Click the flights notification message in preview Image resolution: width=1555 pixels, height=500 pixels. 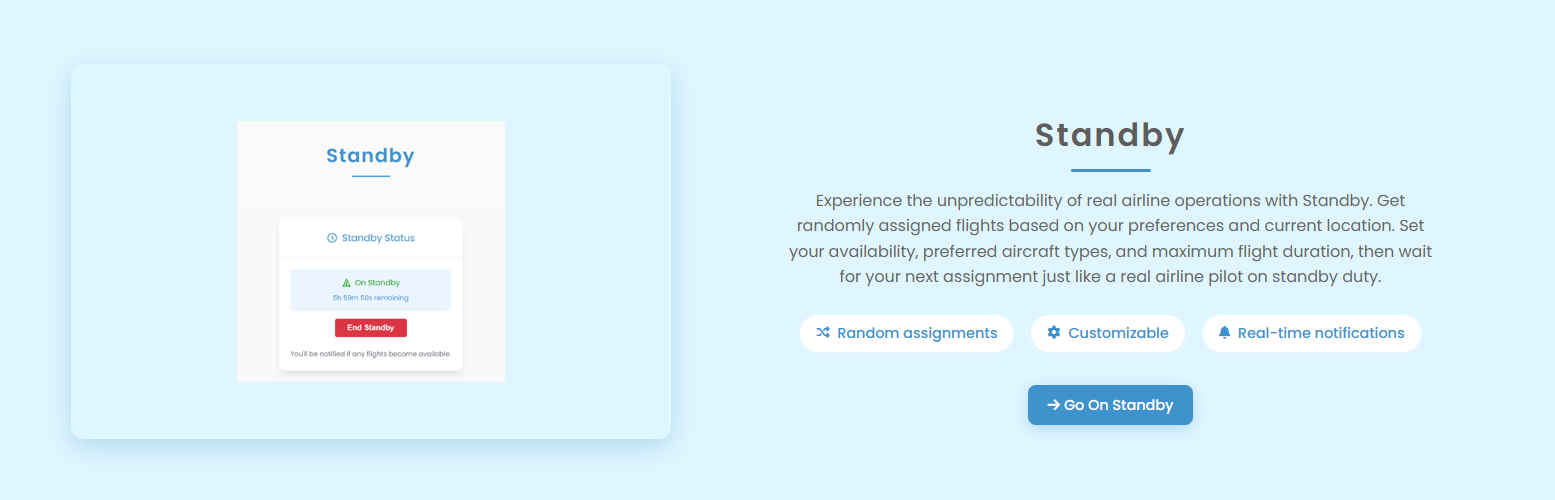coord(370,354)
